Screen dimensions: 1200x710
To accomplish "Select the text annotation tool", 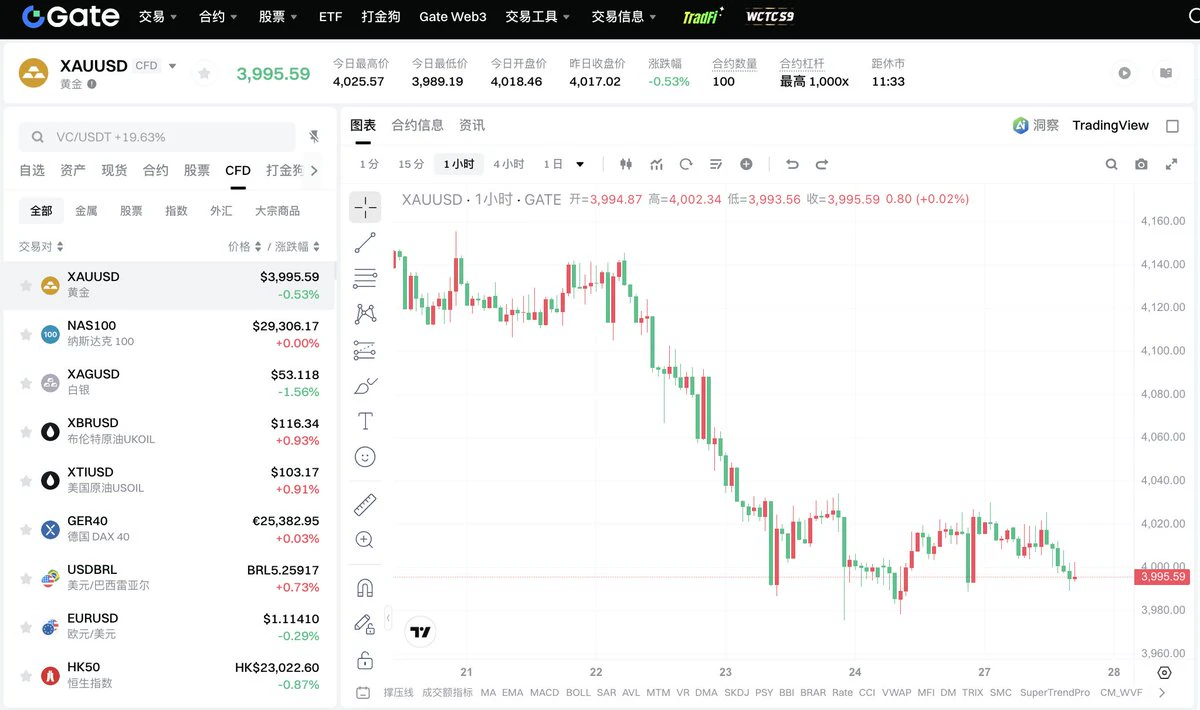I will [x=365, y=421].
